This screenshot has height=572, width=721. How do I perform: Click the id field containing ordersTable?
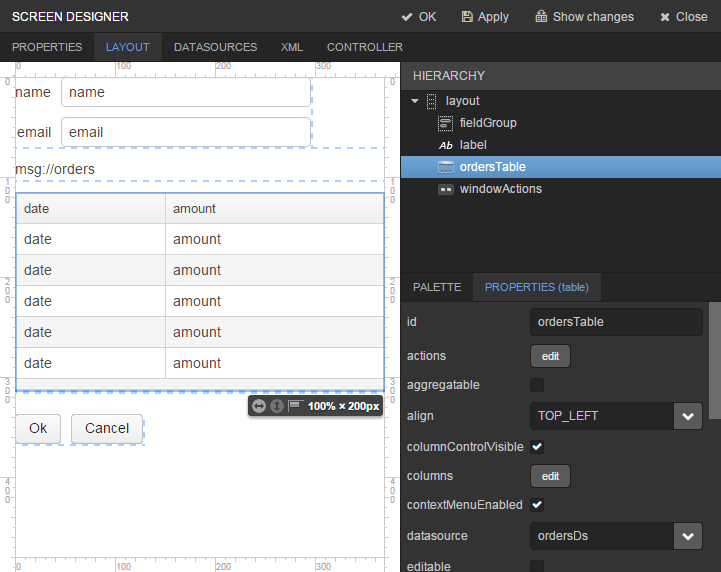point(615,322)
